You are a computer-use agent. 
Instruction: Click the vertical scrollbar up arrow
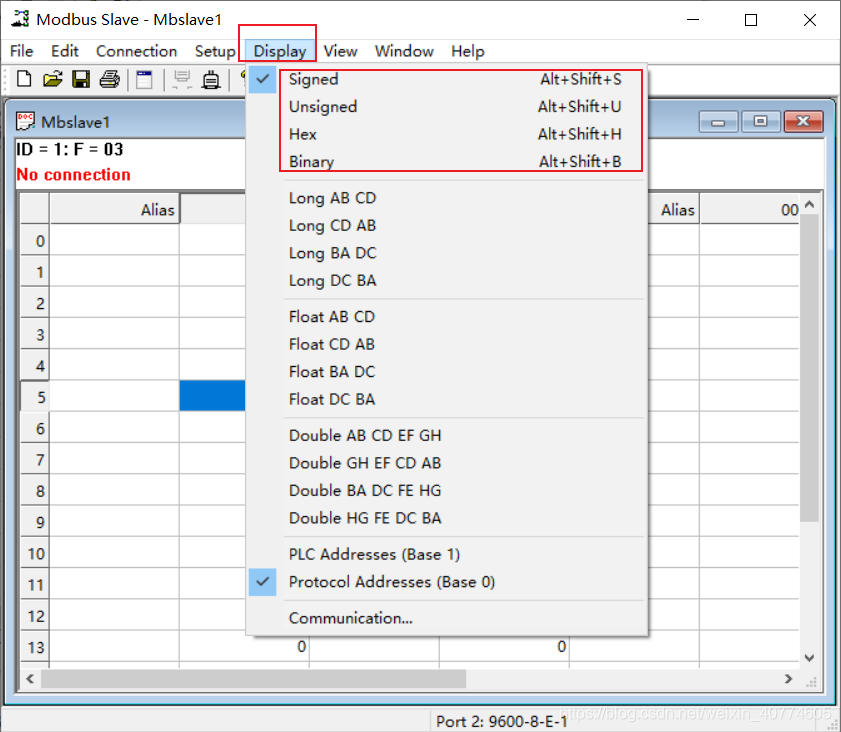click(810, 204)
